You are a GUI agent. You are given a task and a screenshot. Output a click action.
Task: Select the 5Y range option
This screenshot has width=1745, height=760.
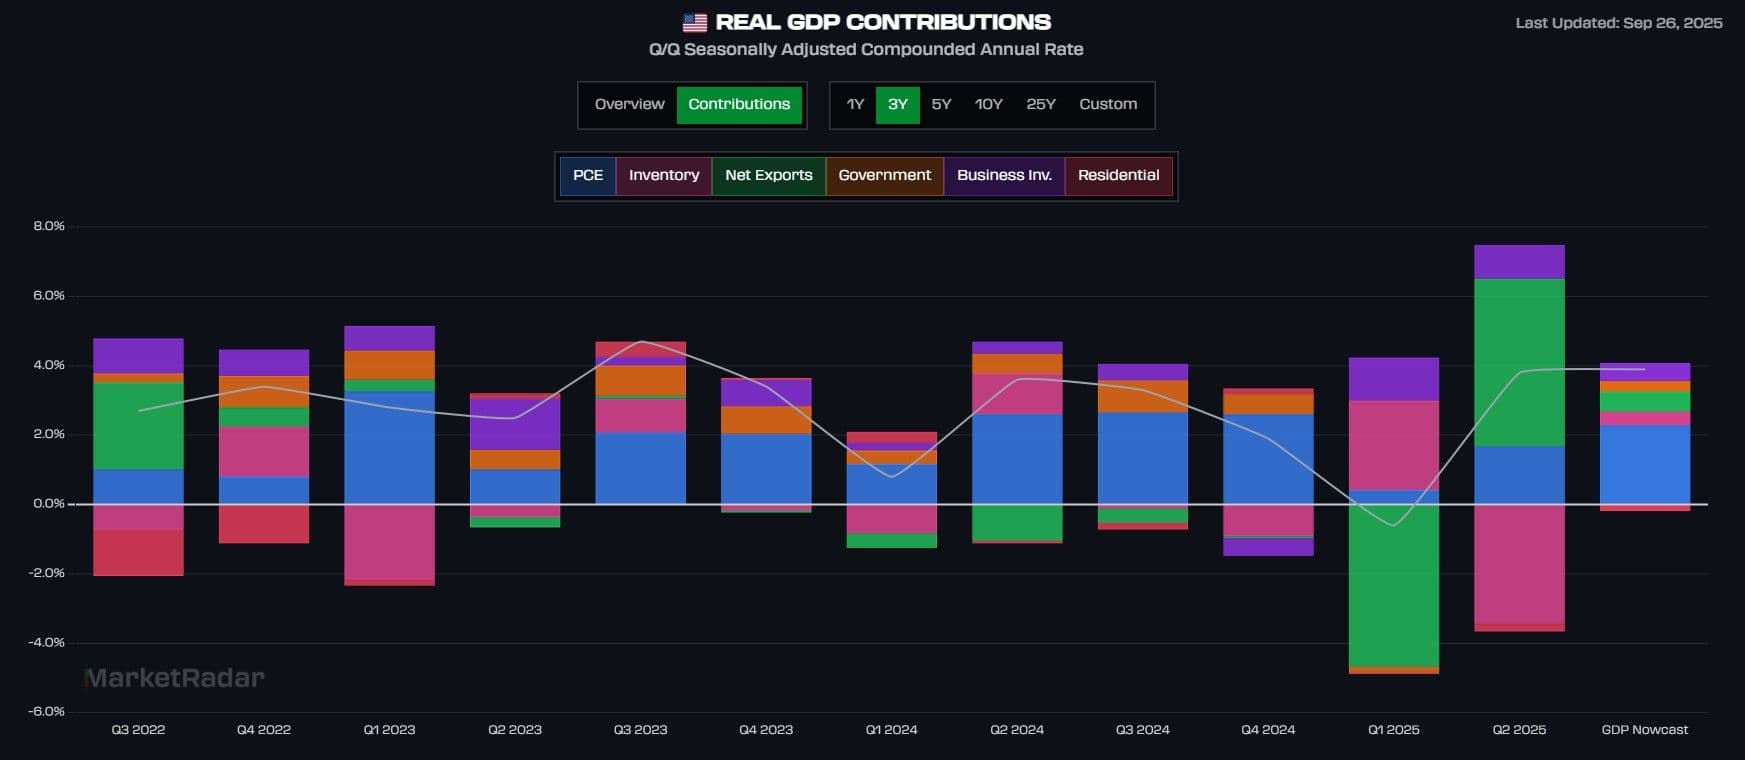[941, 105]
